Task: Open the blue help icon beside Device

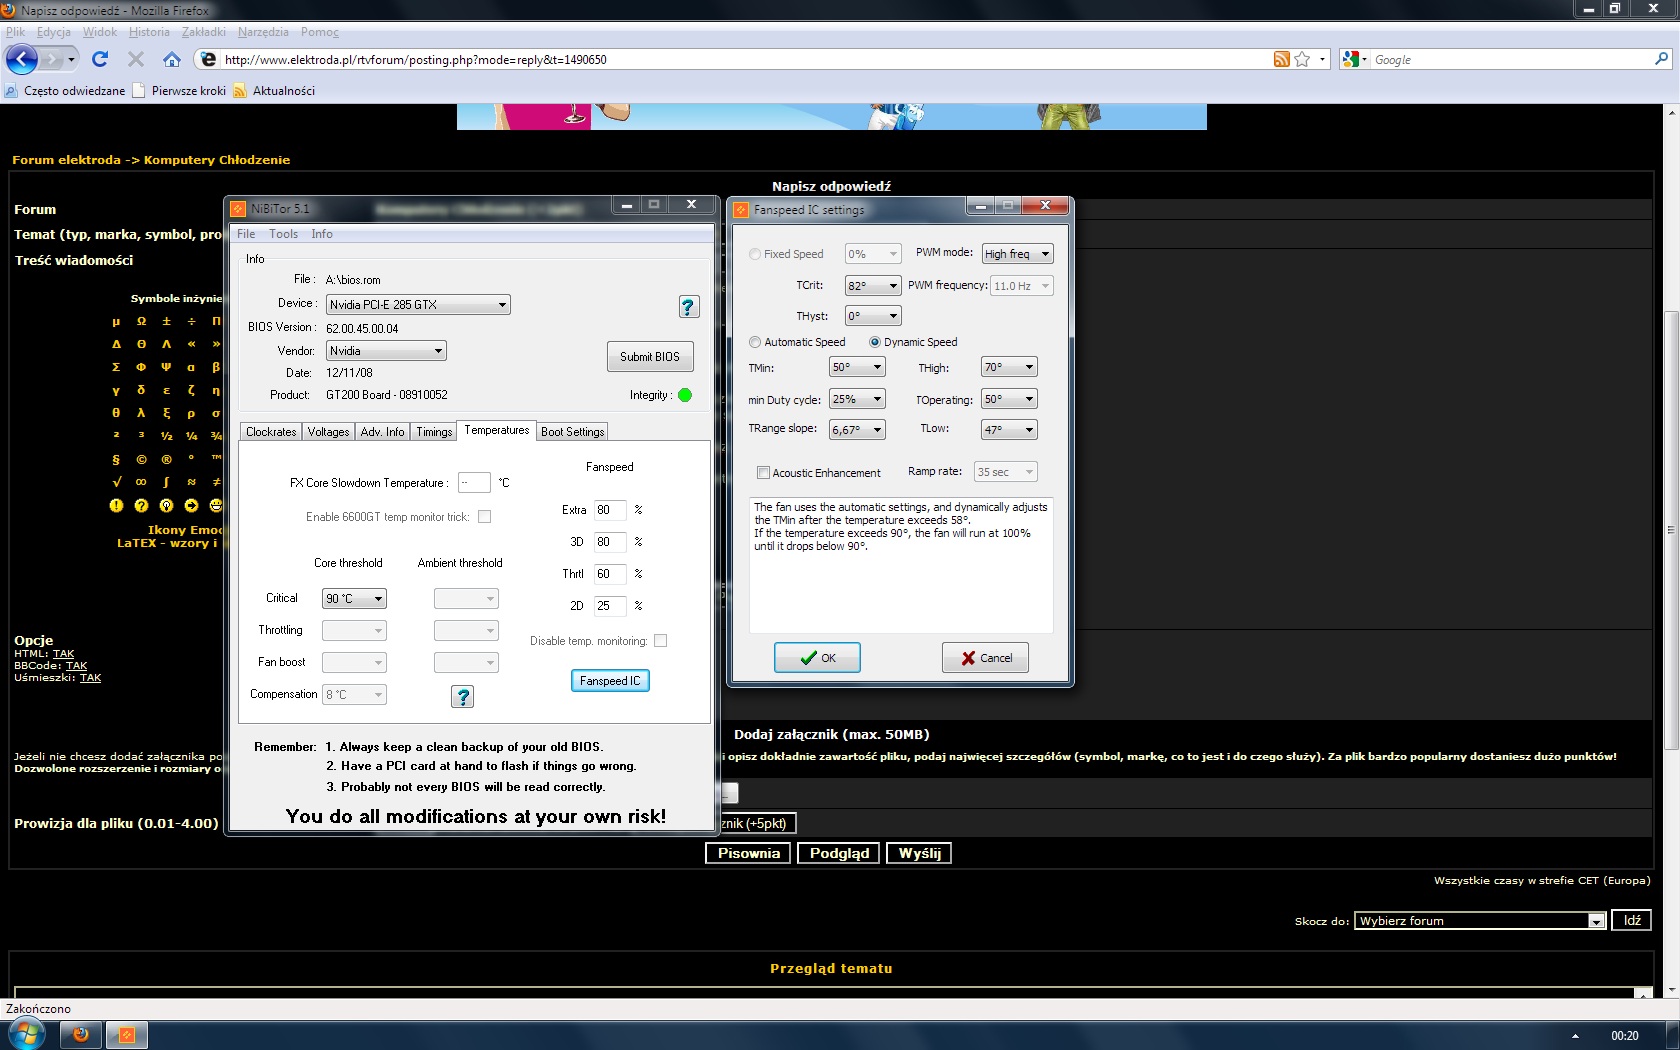Action: tap(689, 307)
